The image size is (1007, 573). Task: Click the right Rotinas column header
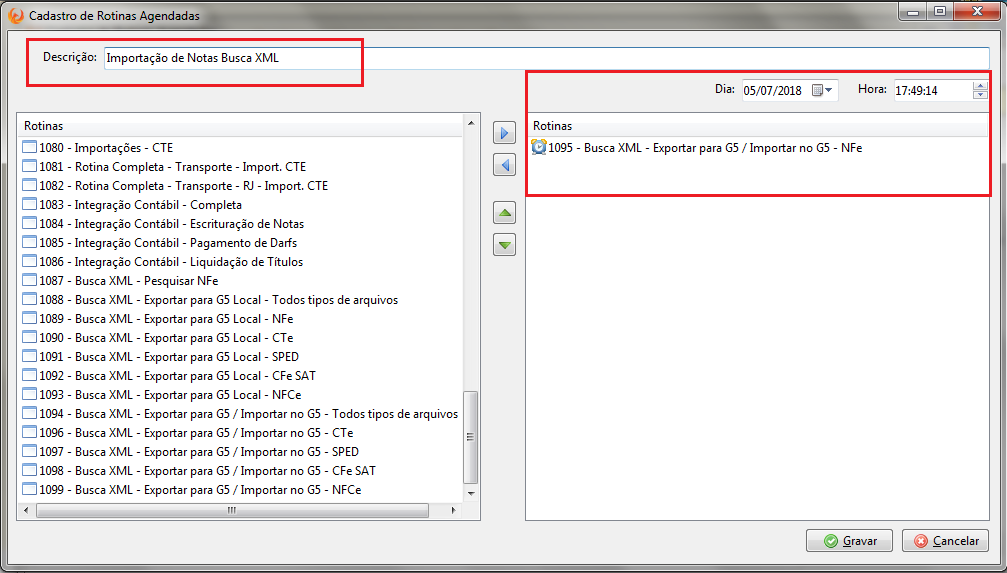(757, 126)
